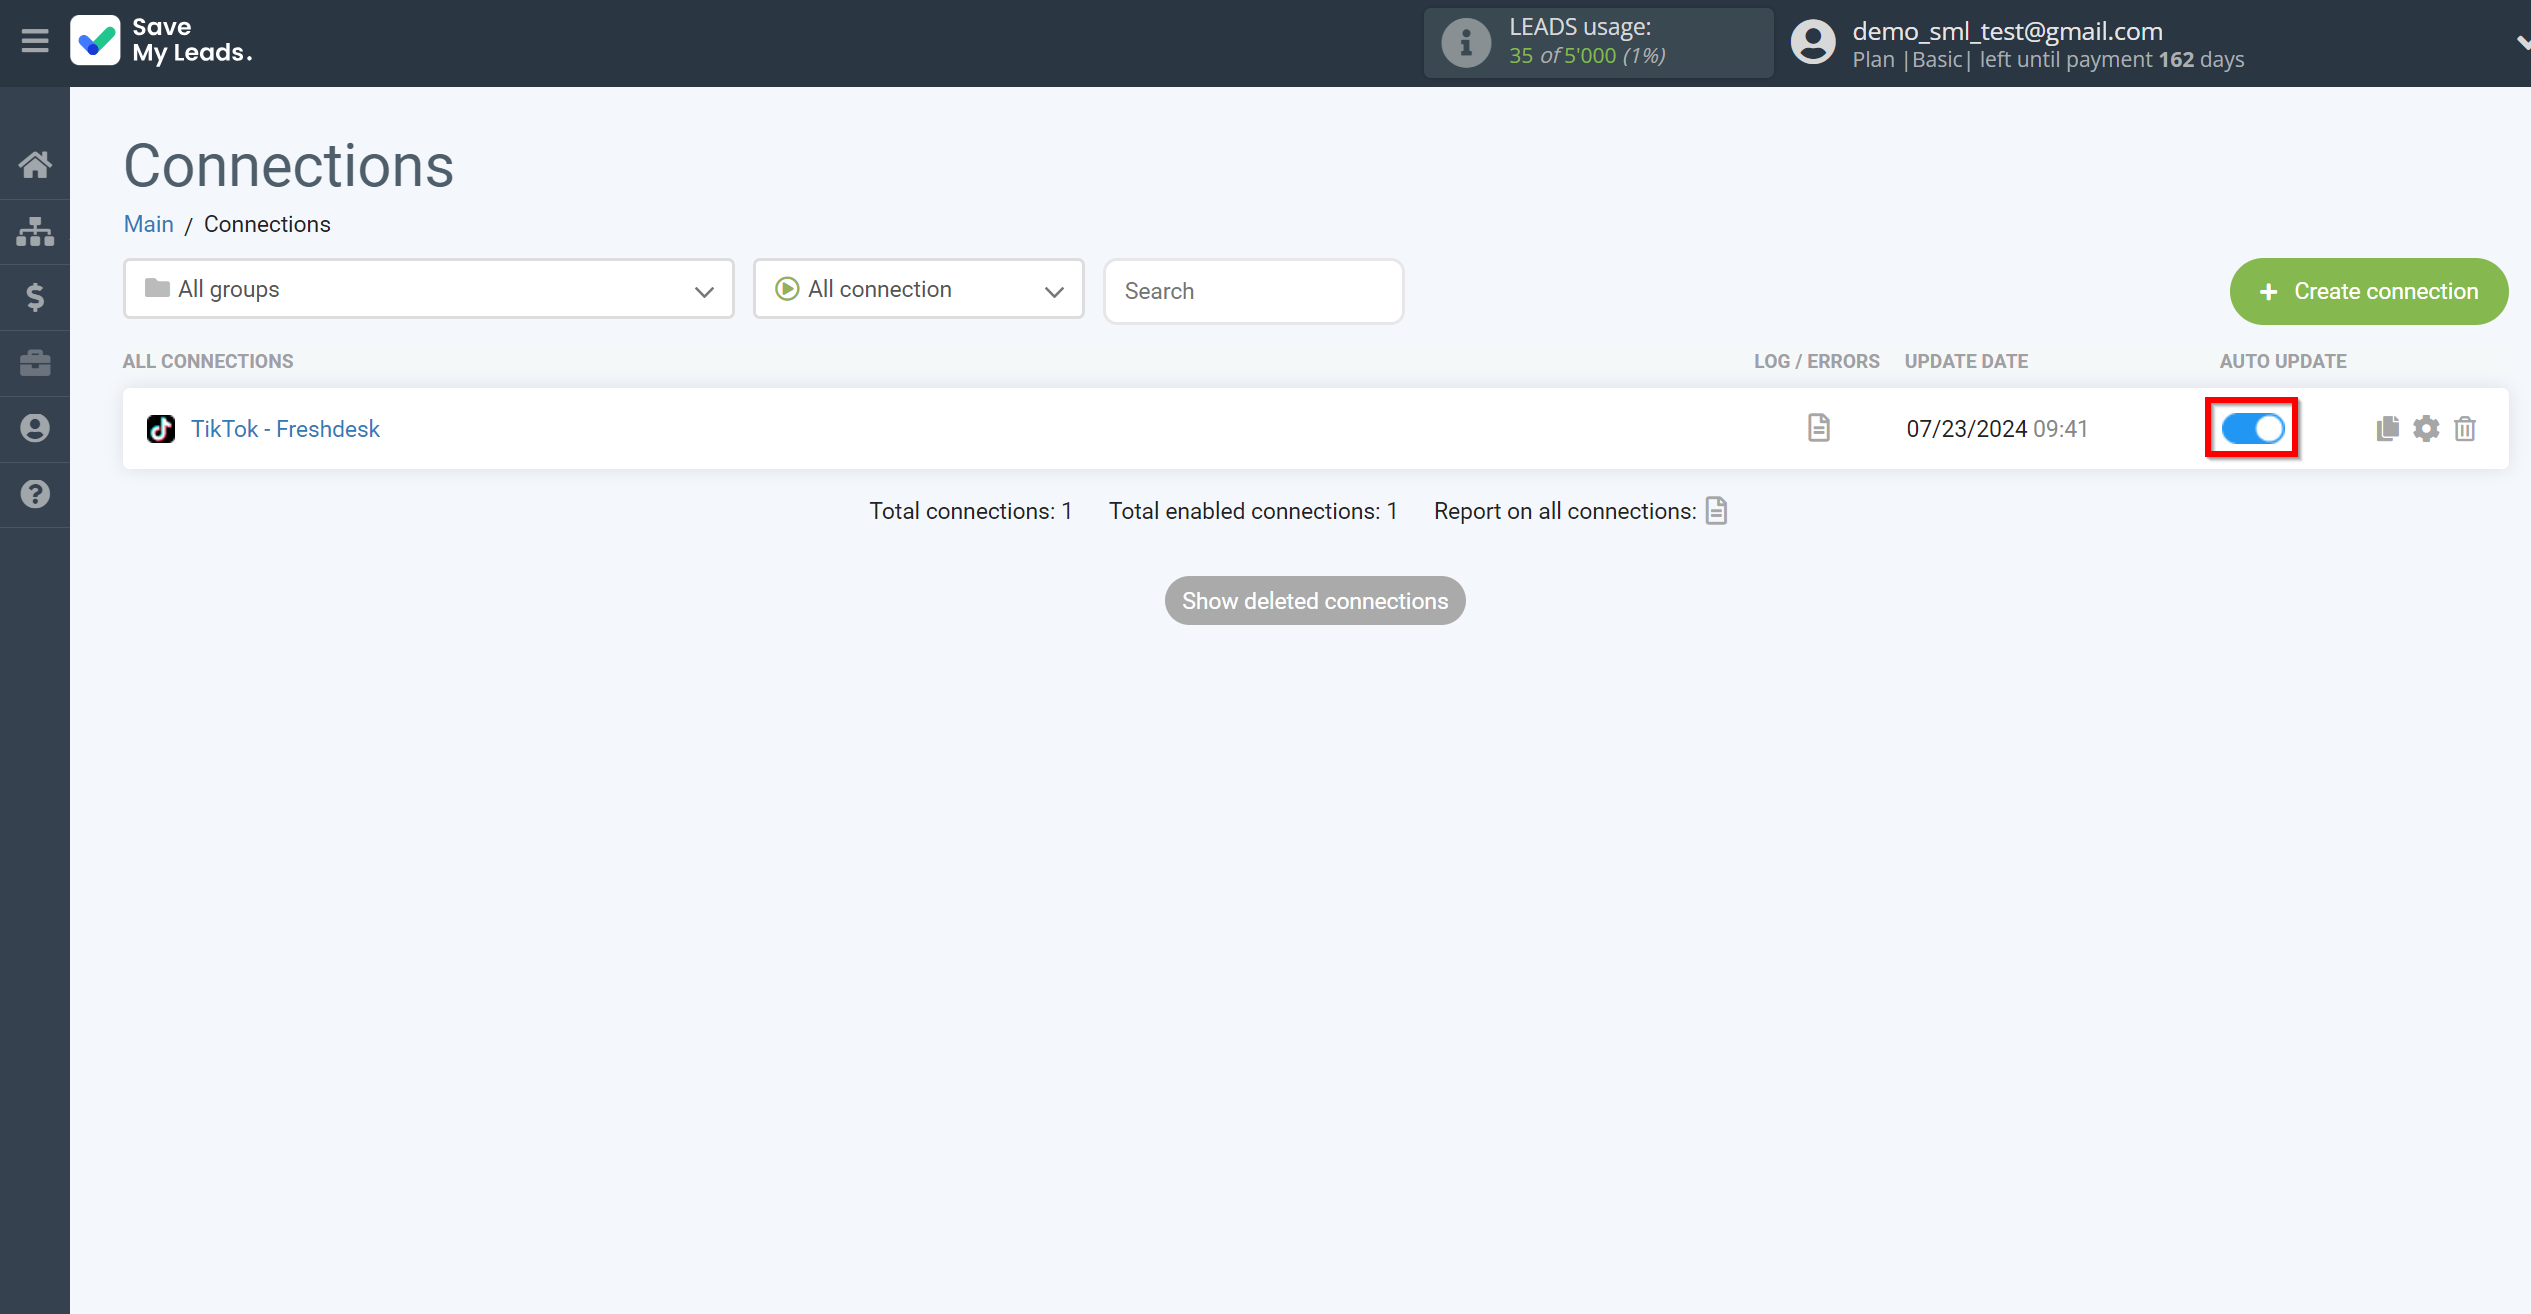The image size is (2531, 1314).
Task: Click the TikTok app icon on connection
Action: pos(162,429)
